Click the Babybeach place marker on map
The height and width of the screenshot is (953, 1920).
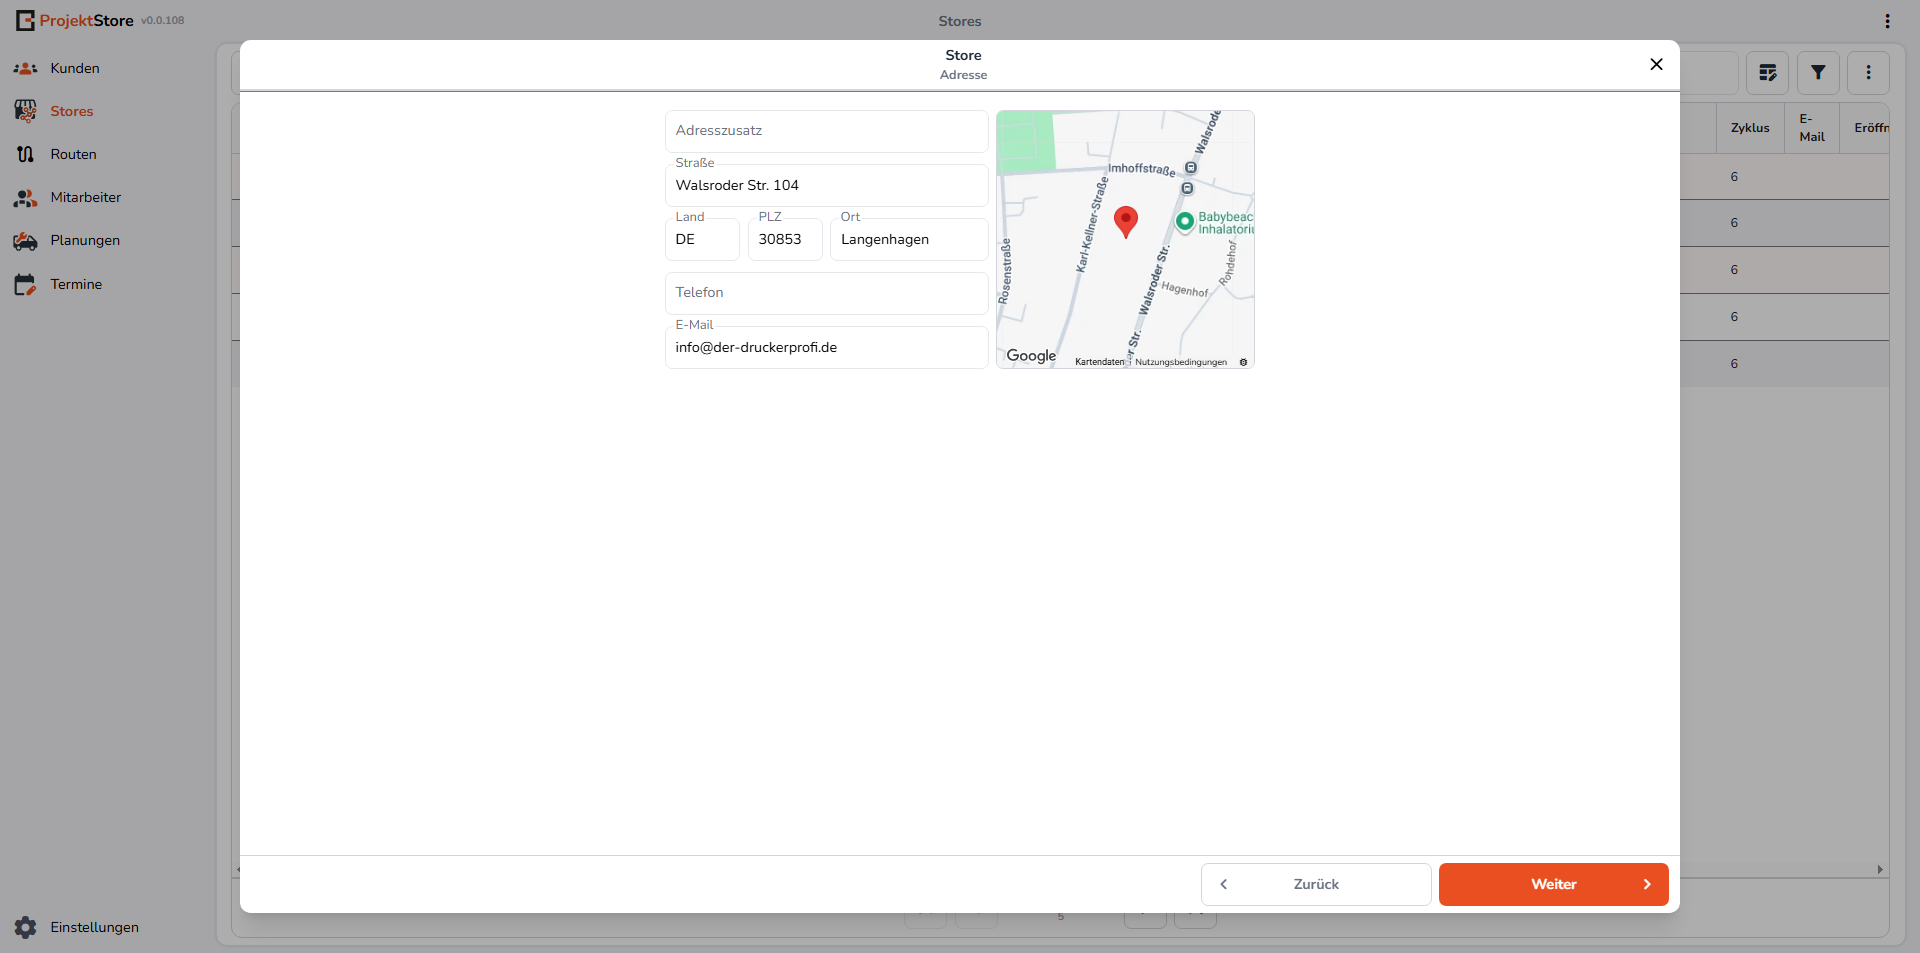click(x=1185, y=222)
